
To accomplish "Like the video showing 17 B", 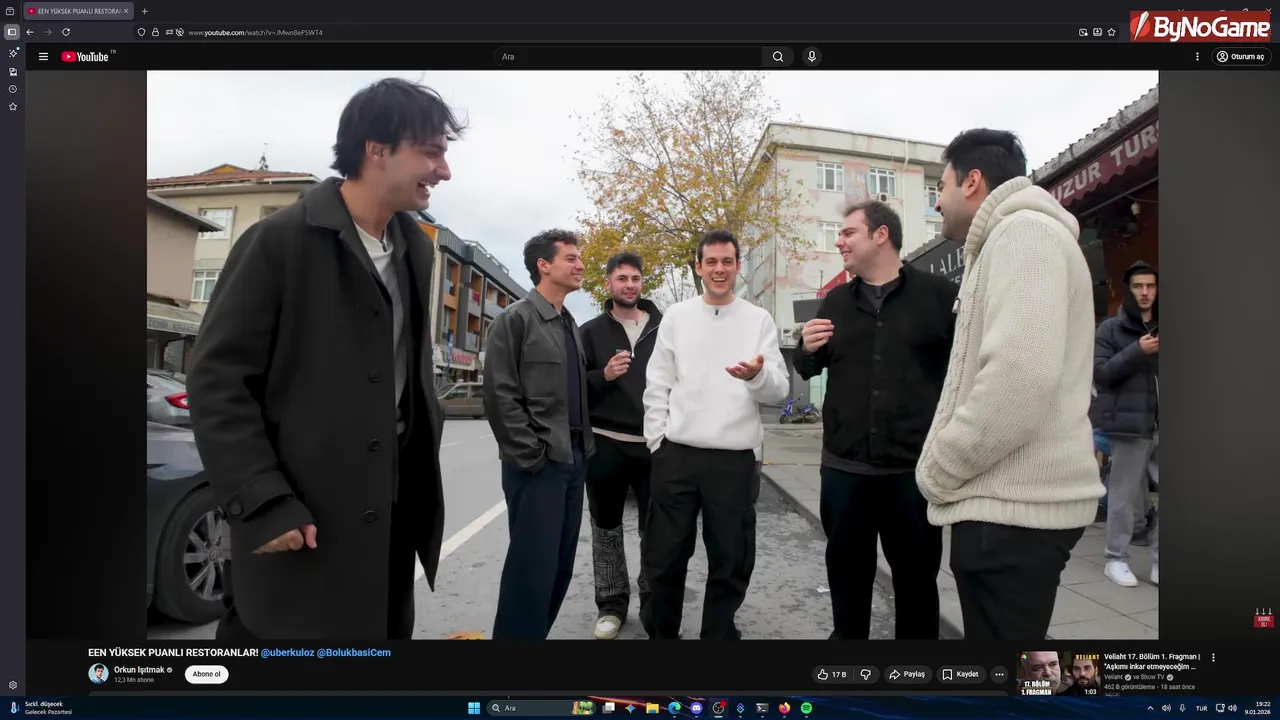I will click(831, 674).
